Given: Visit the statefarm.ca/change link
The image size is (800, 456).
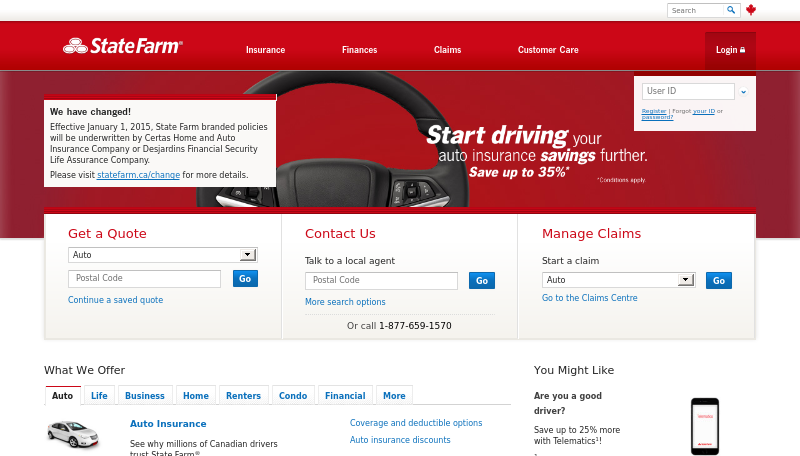Looking at the screenshot, I should 138,175.
